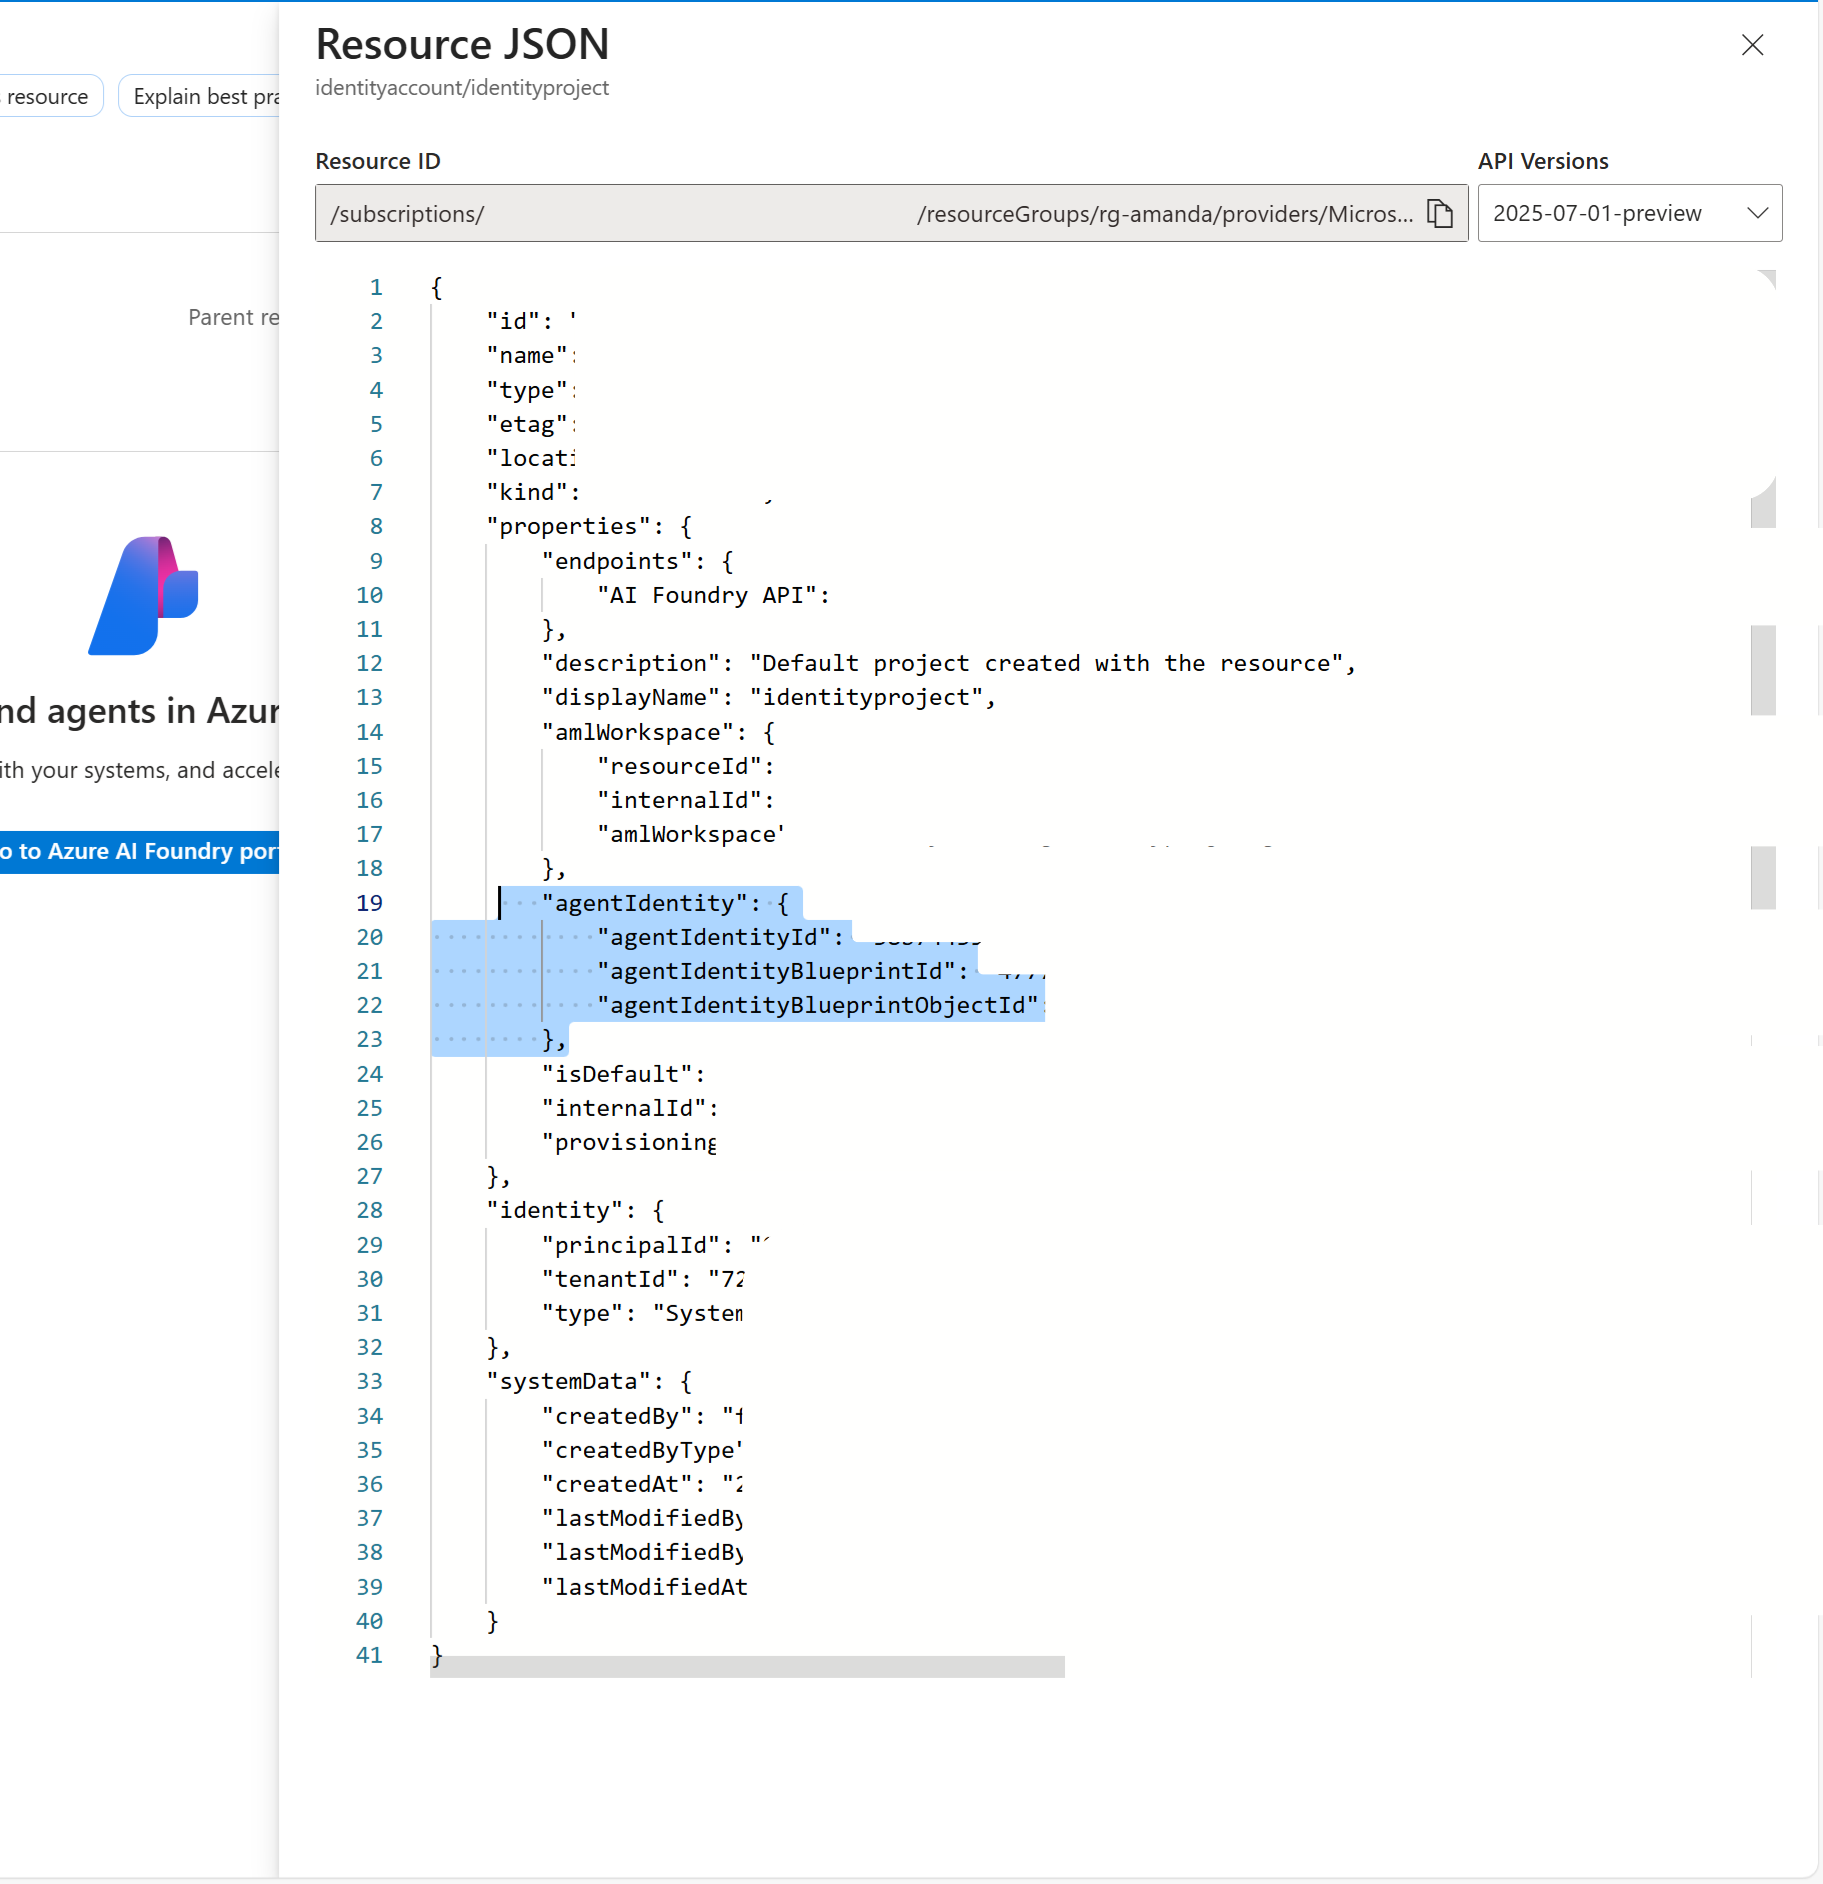Copy the Resource ID using the copy icon

pyautogui.click(x=1440, y=213)
